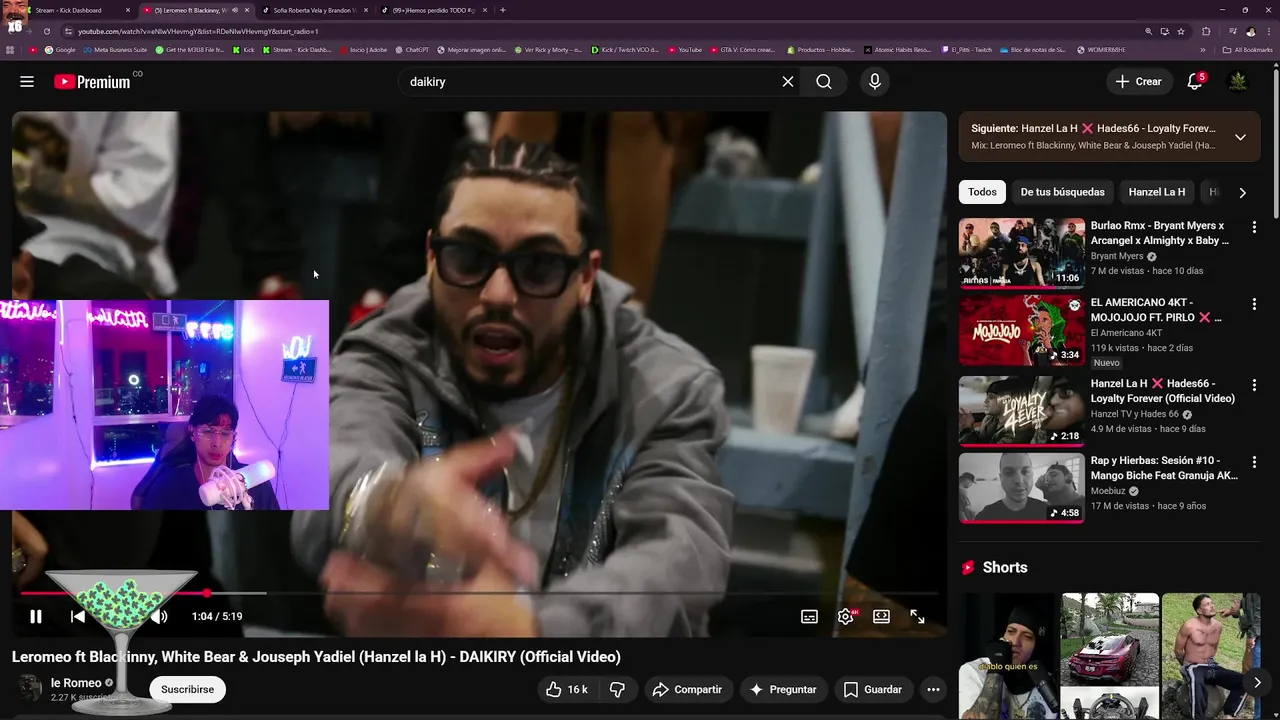Image resolution: width=1280 pixels, height=720 pixels.
Task: Switch to Hemos perdido TODO tab
Action: click(434, 10)
